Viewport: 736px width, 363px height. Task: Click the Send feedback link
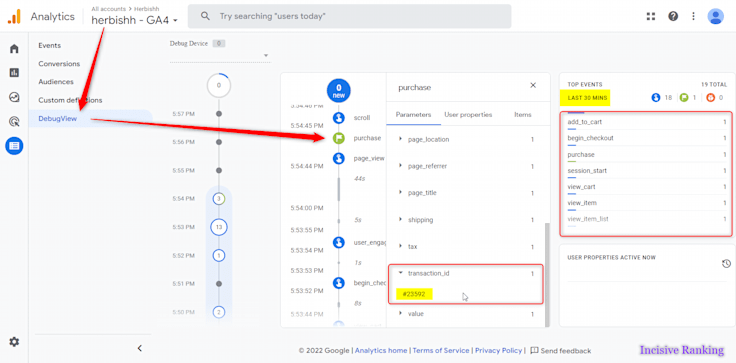click(566, 350)
